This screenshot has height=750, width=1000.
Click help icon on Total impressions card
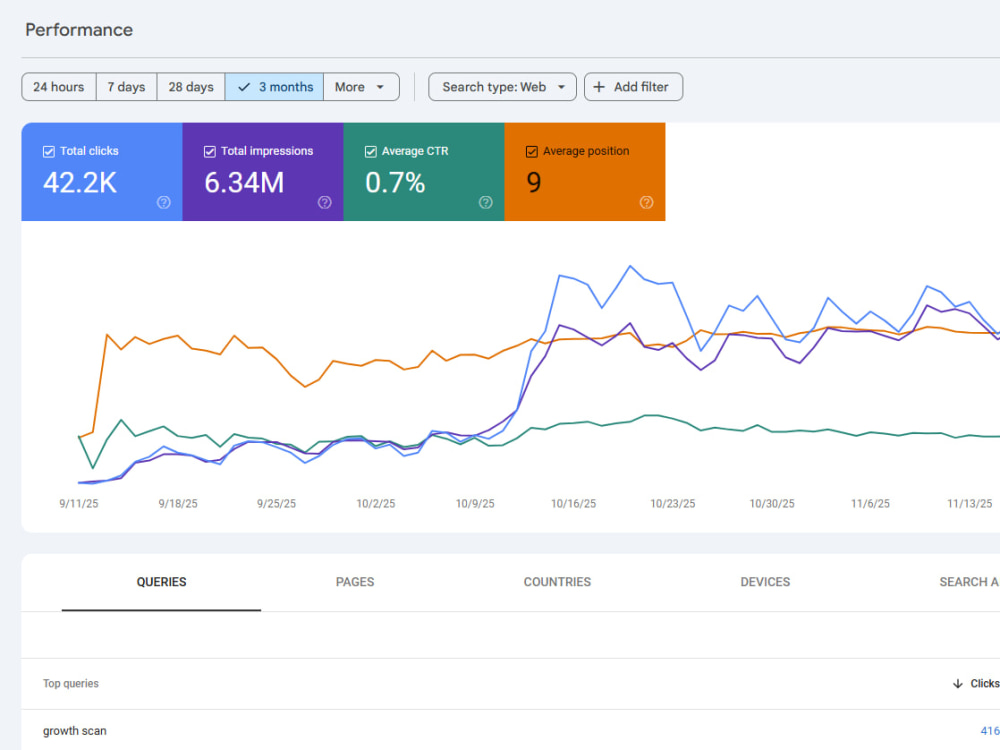tap(325, 202)
